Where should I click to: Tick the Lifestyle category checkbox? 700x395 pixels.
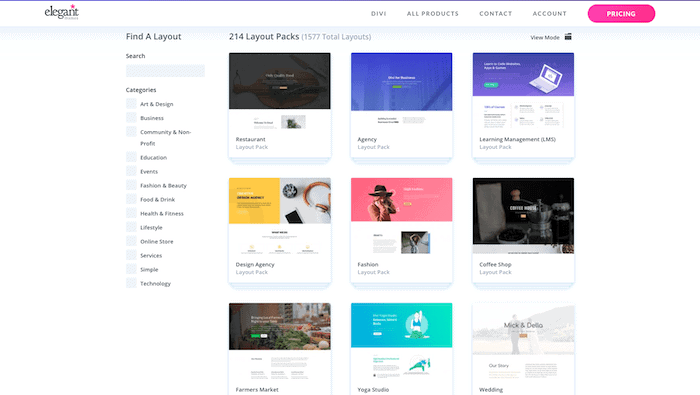tap(131, 227)
